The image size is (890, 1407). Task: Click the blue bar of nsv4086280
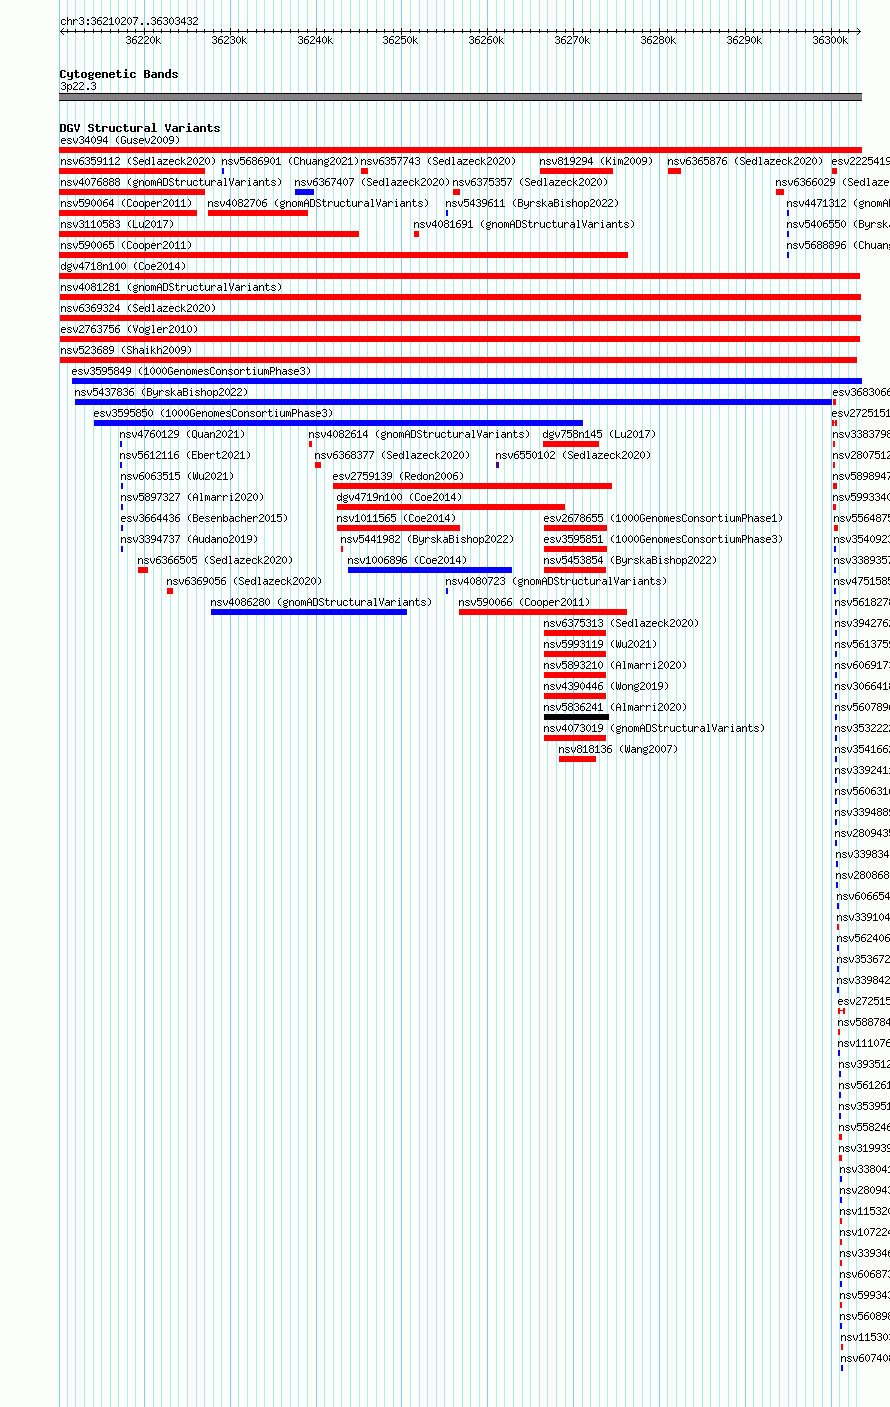coord(309,612)
